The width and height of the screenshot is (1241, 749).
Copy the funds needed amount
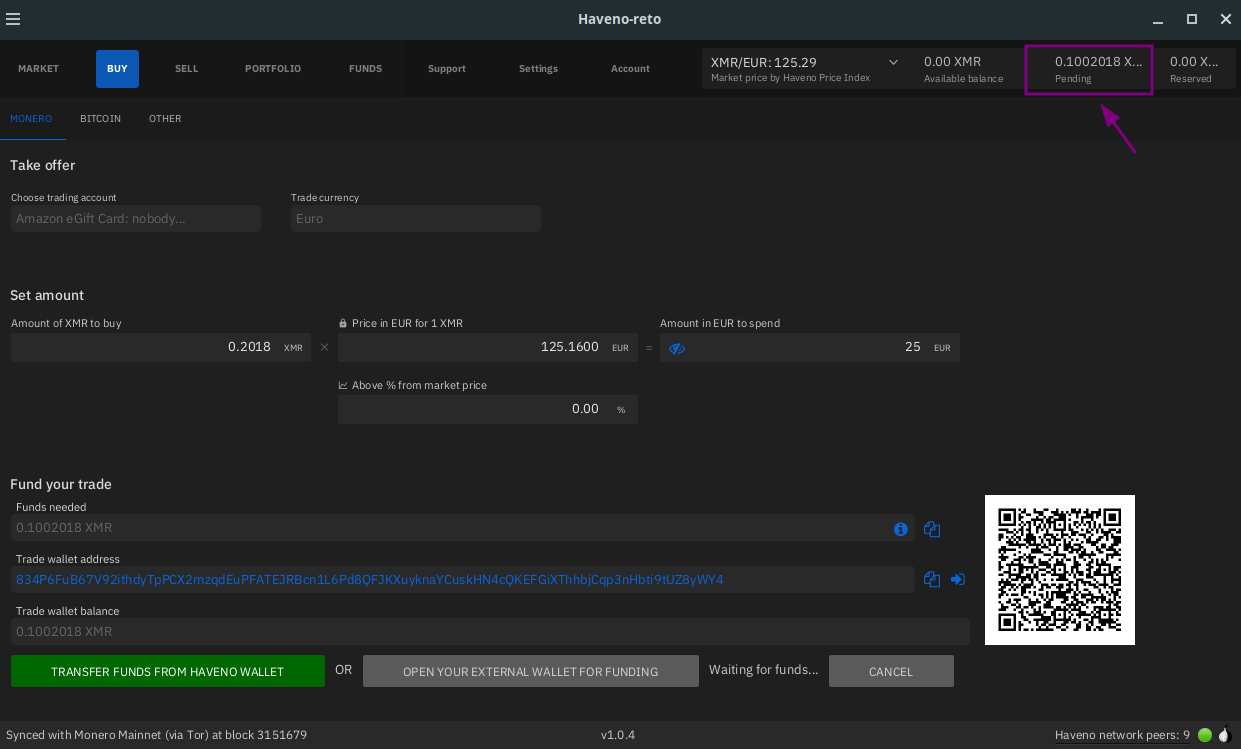[932, 529]
